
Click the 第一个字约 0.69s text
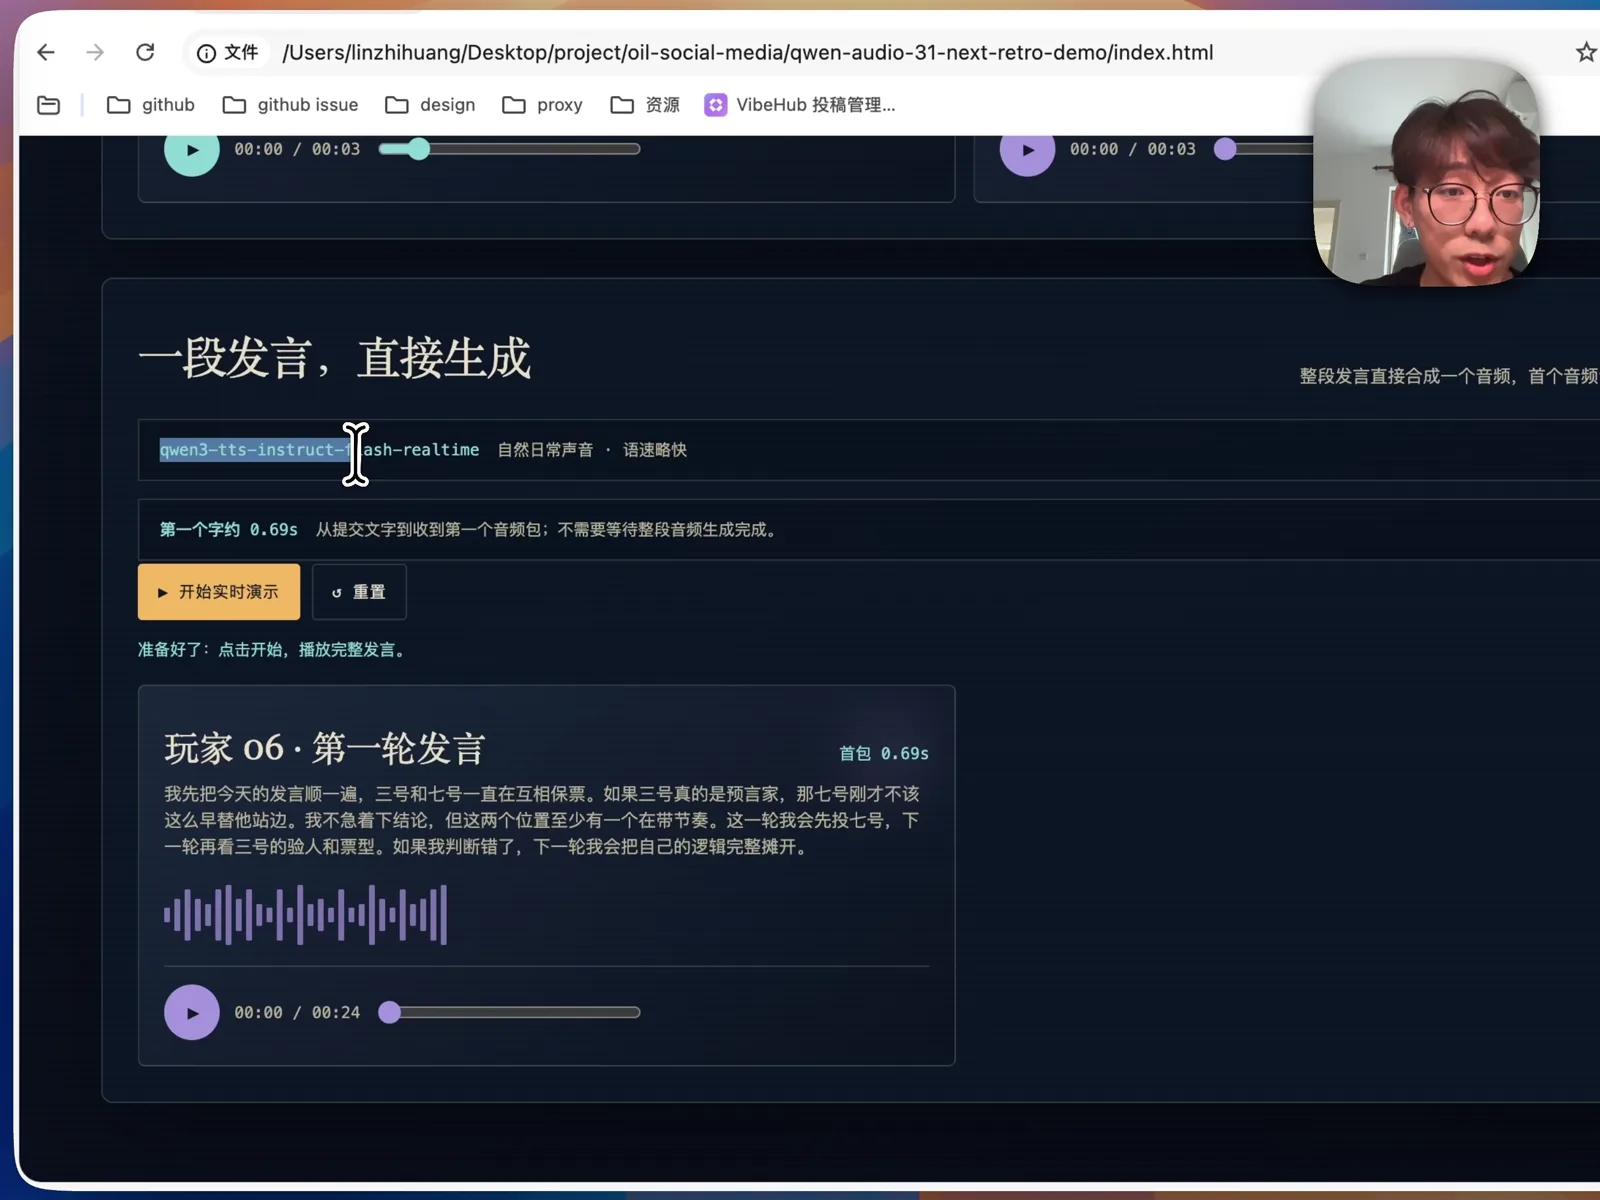(x=229, y=530)
